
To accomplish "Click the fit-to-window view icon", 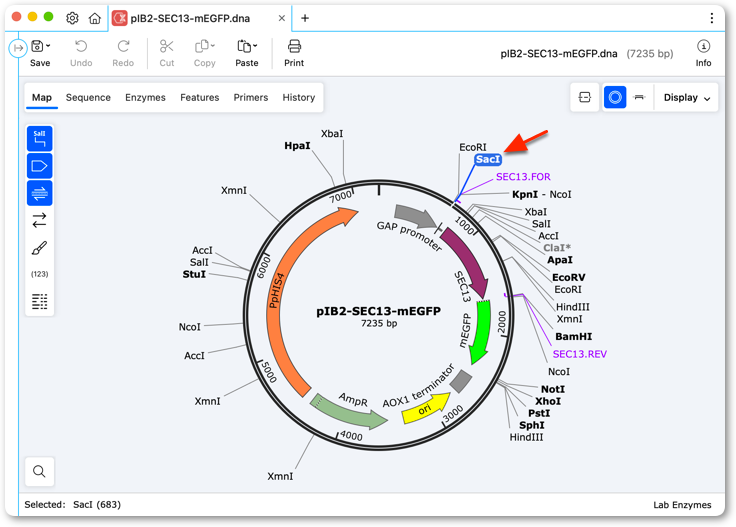I will pyautogui.click(x=584, y=98).
